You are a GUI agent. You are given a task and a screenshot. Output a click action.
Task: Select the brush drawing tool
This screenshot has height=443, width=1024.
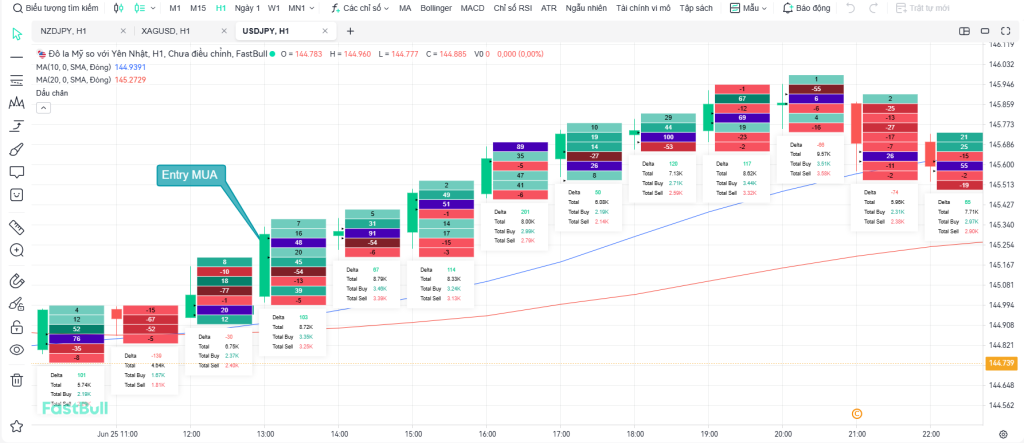[16, 148]
